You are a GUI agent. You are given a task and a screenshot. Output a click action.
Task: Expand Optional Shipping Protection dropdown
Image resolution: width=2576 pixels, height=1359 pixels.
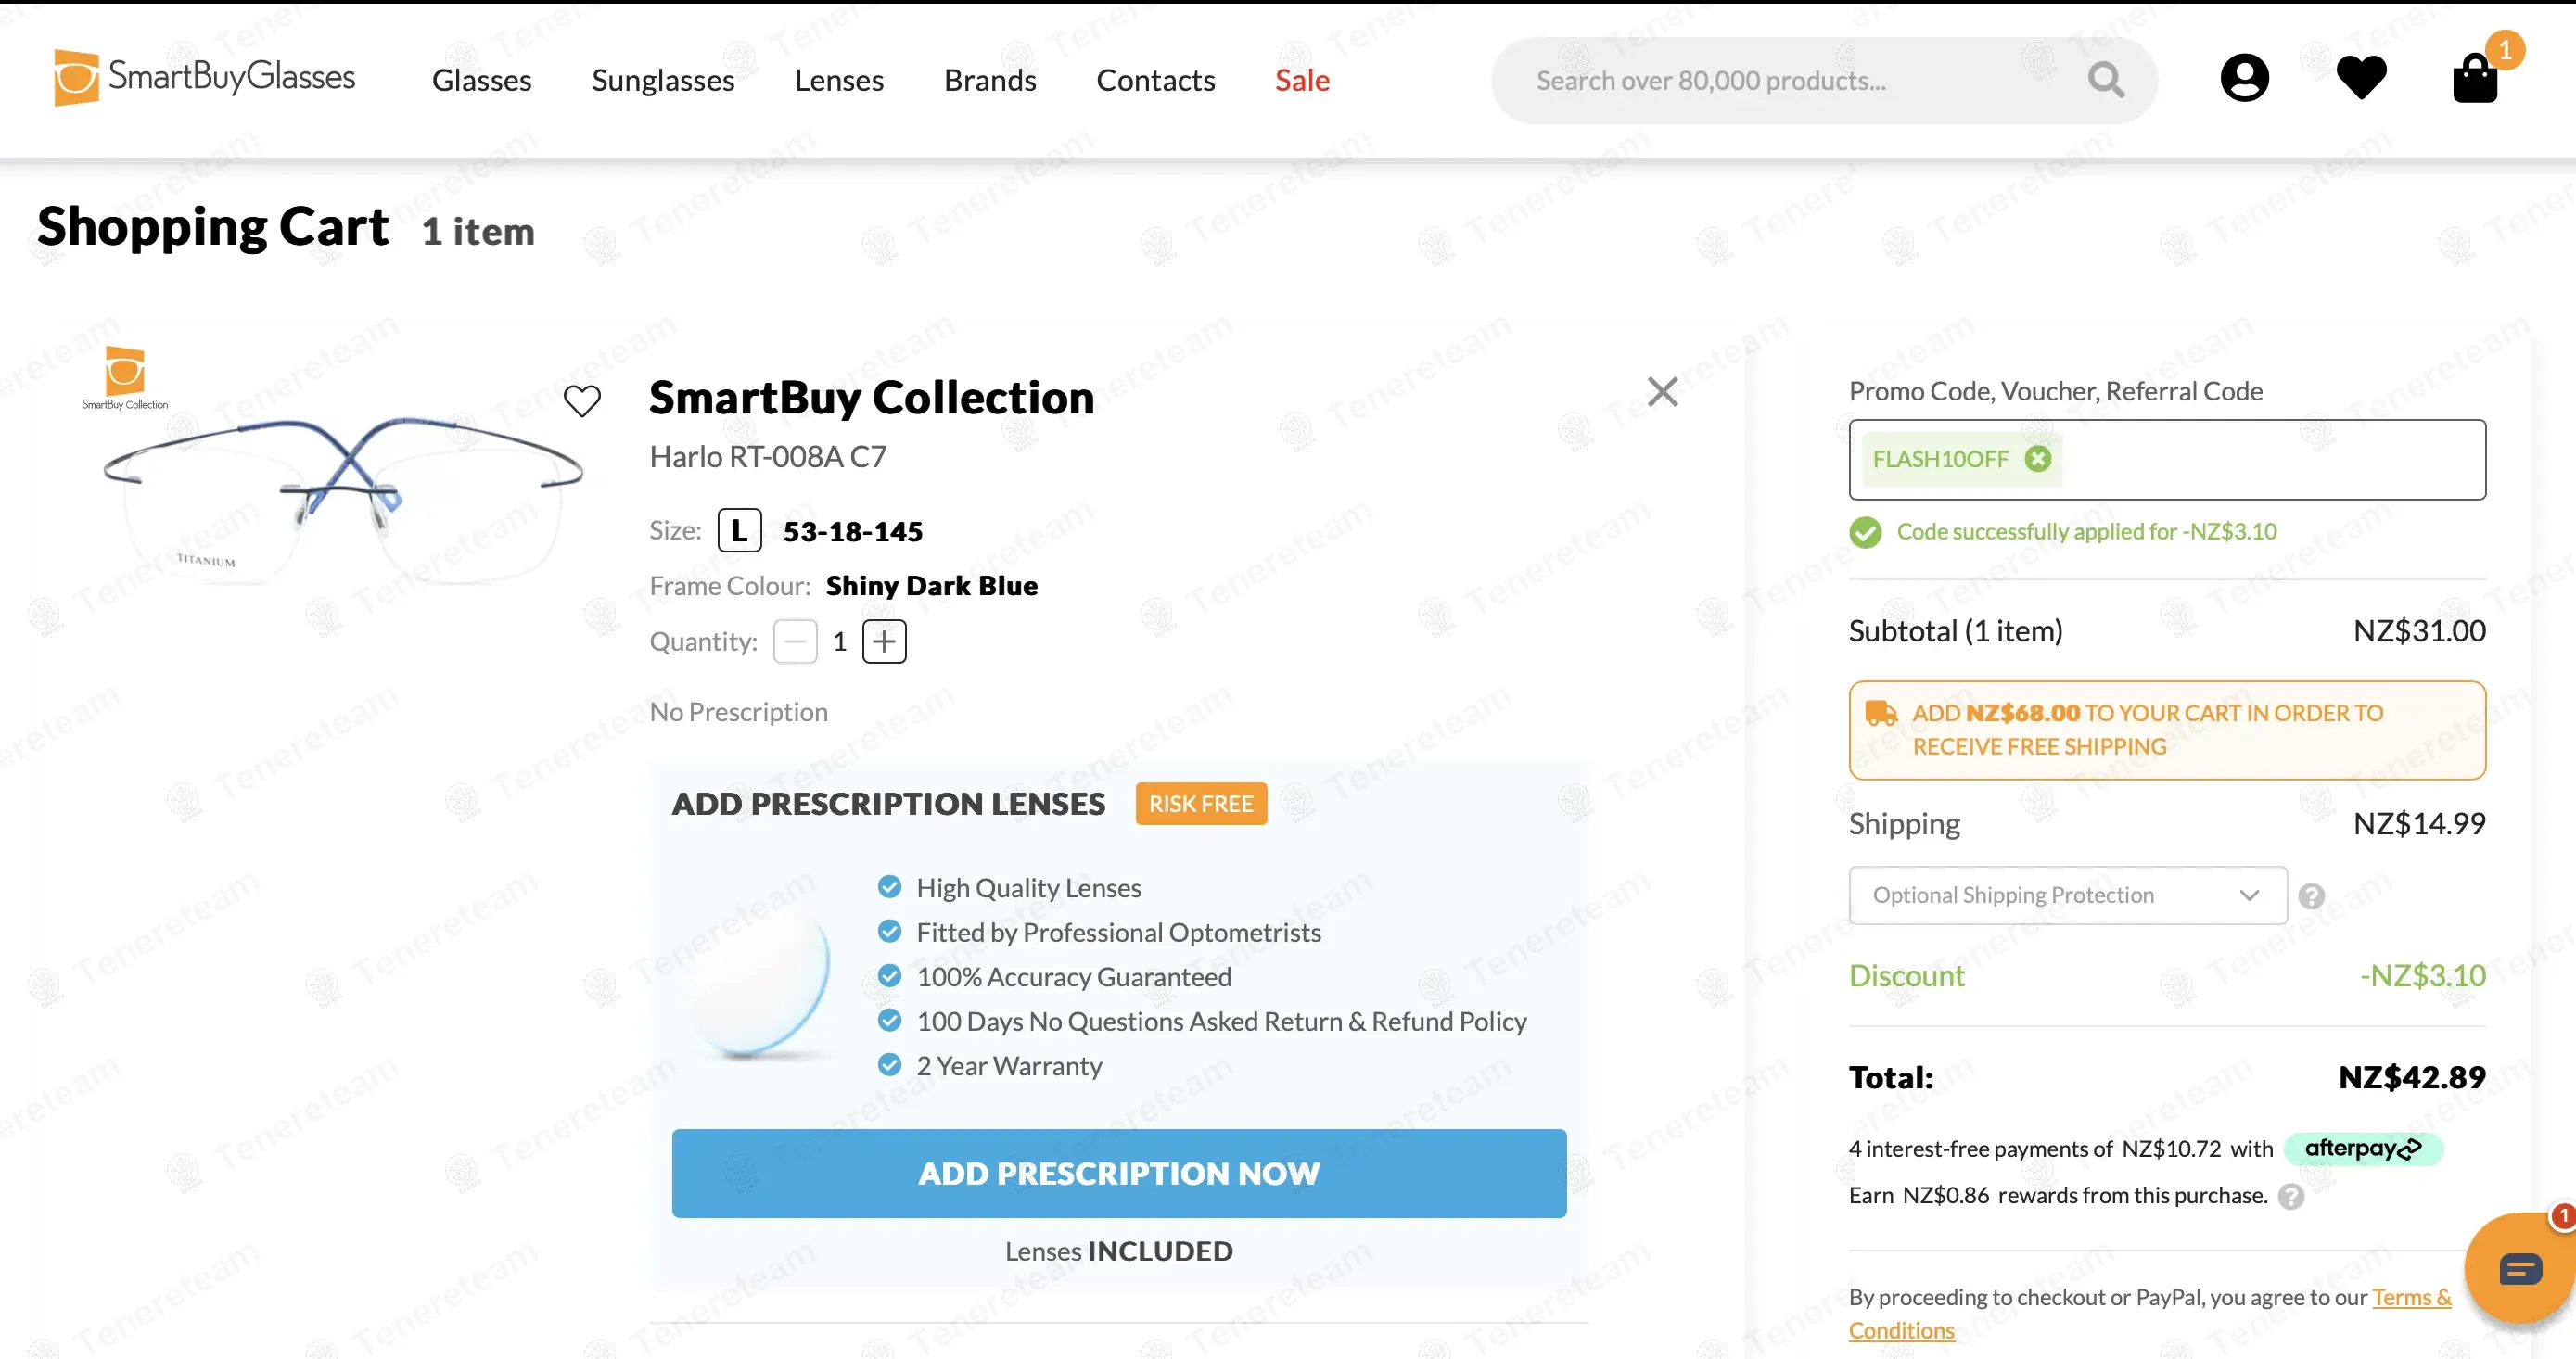pyautogui.click(x=2067, y=895)
